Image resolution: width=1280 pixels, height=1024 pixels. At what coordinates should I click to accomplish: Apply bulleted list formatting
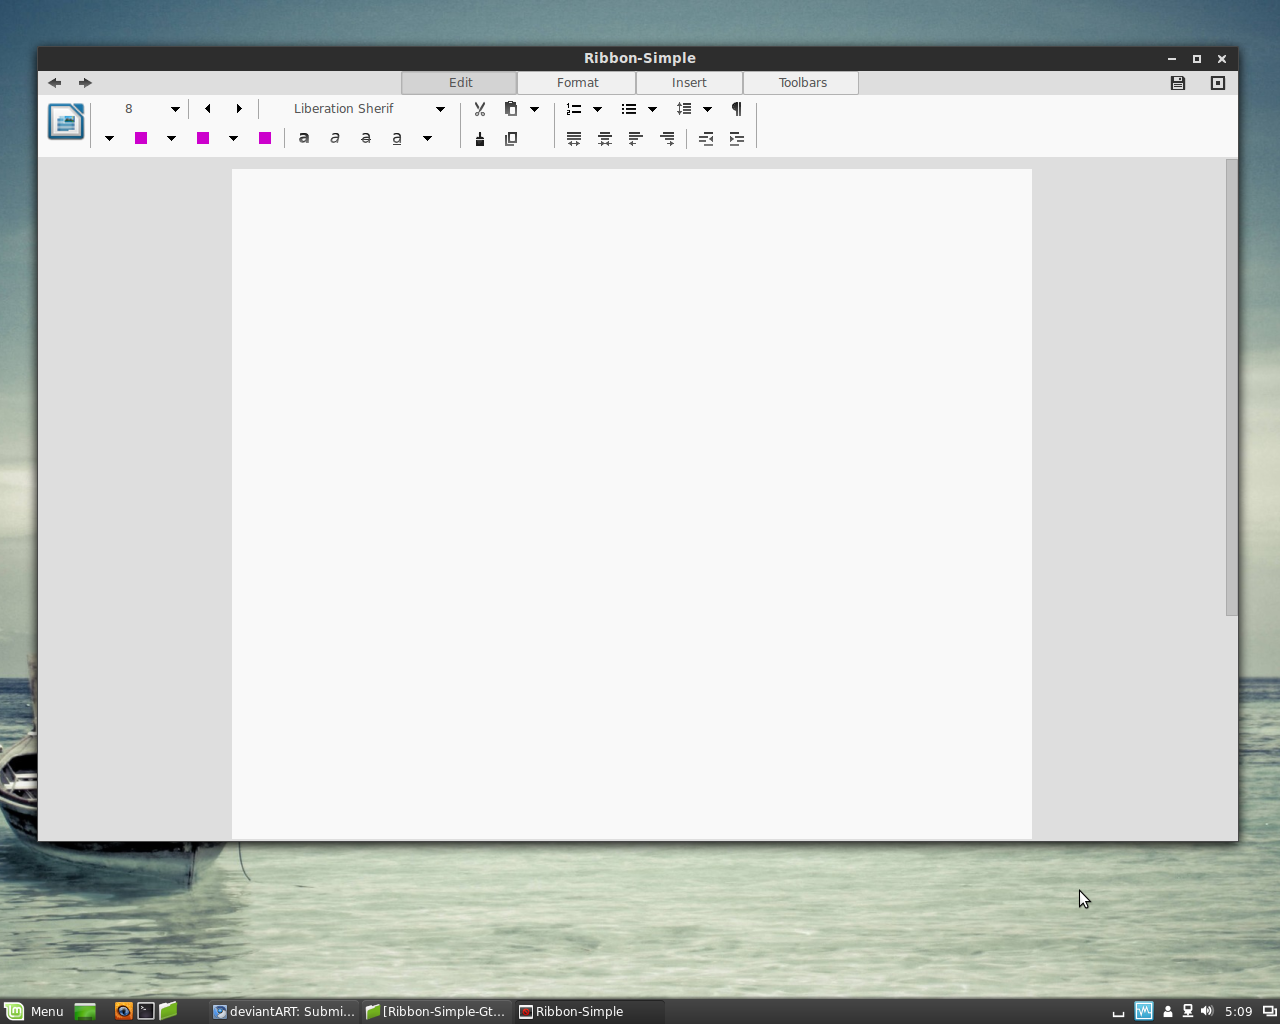pos(629,109)
